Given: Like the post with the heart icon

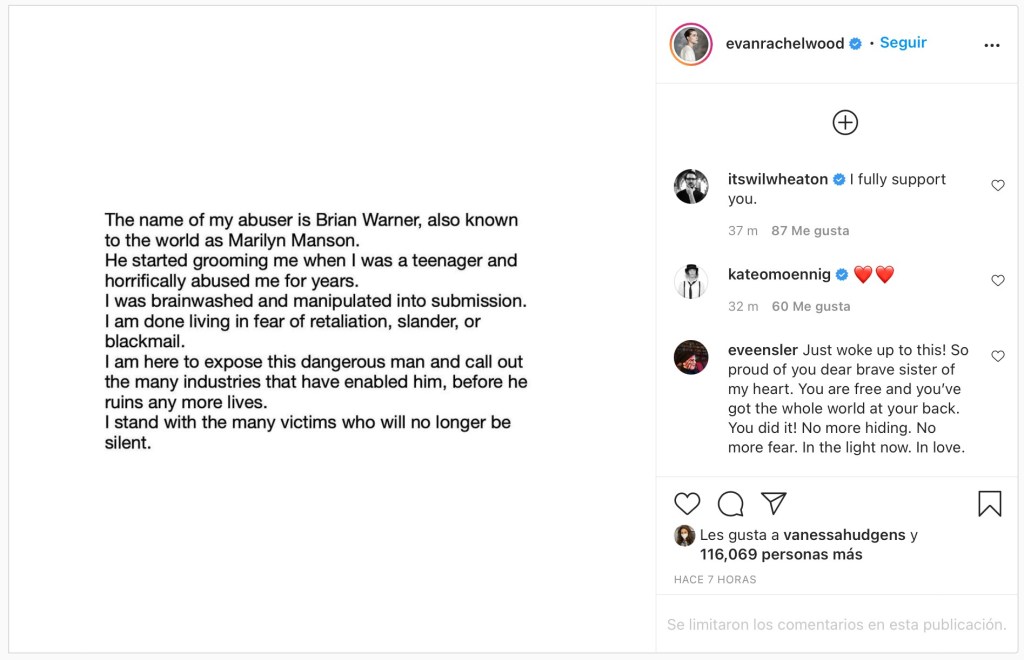Looking at the screenshot, I should pos(687,504).
